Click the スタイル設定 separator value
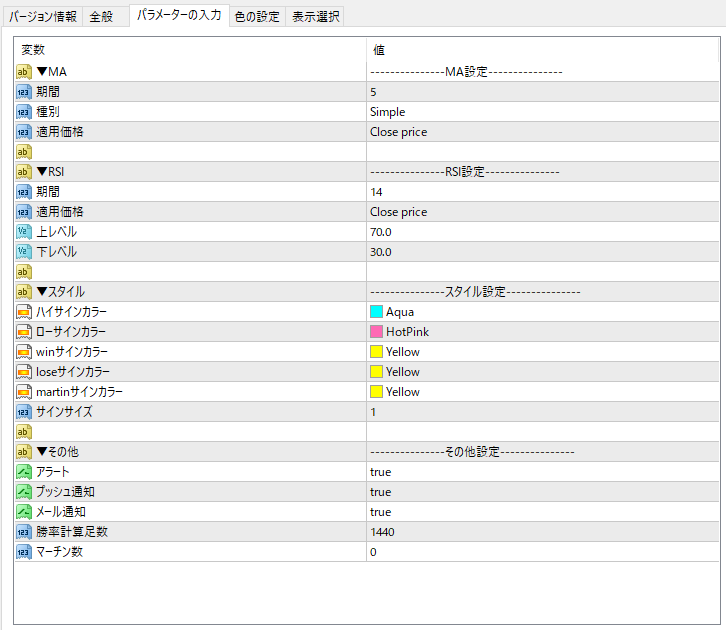 tap(475, 292)
